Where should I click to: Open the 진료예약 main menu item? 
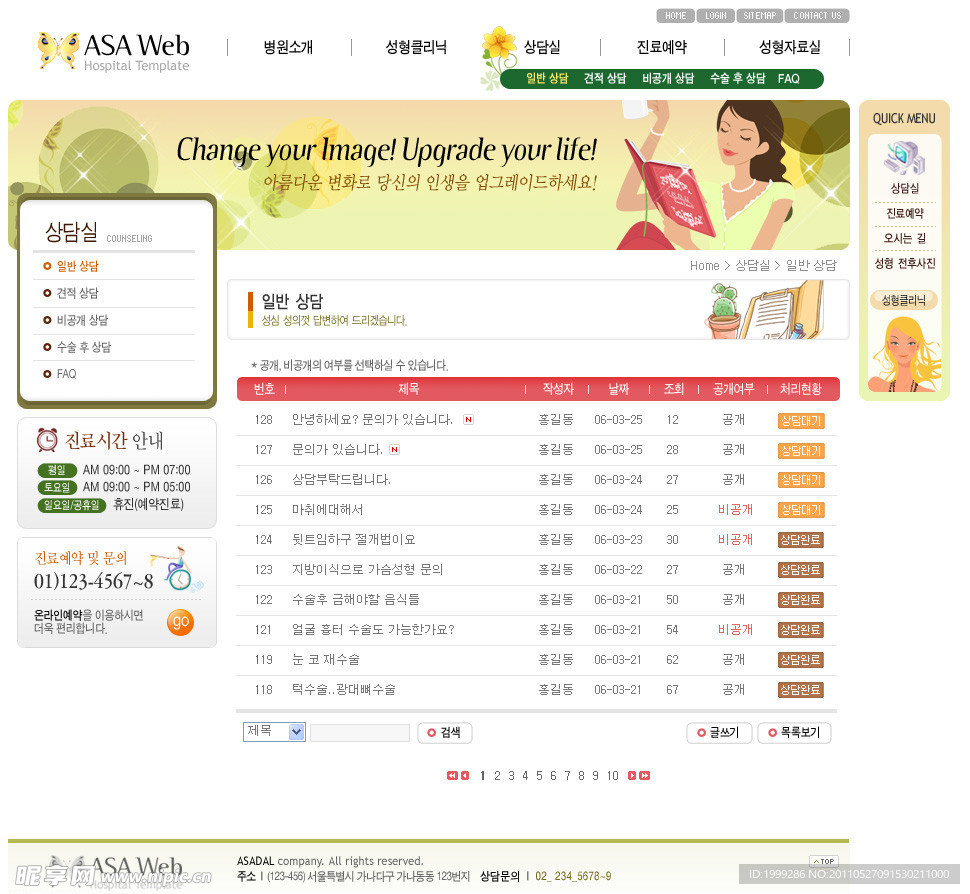pyautogui.click(x=662, y=47)
